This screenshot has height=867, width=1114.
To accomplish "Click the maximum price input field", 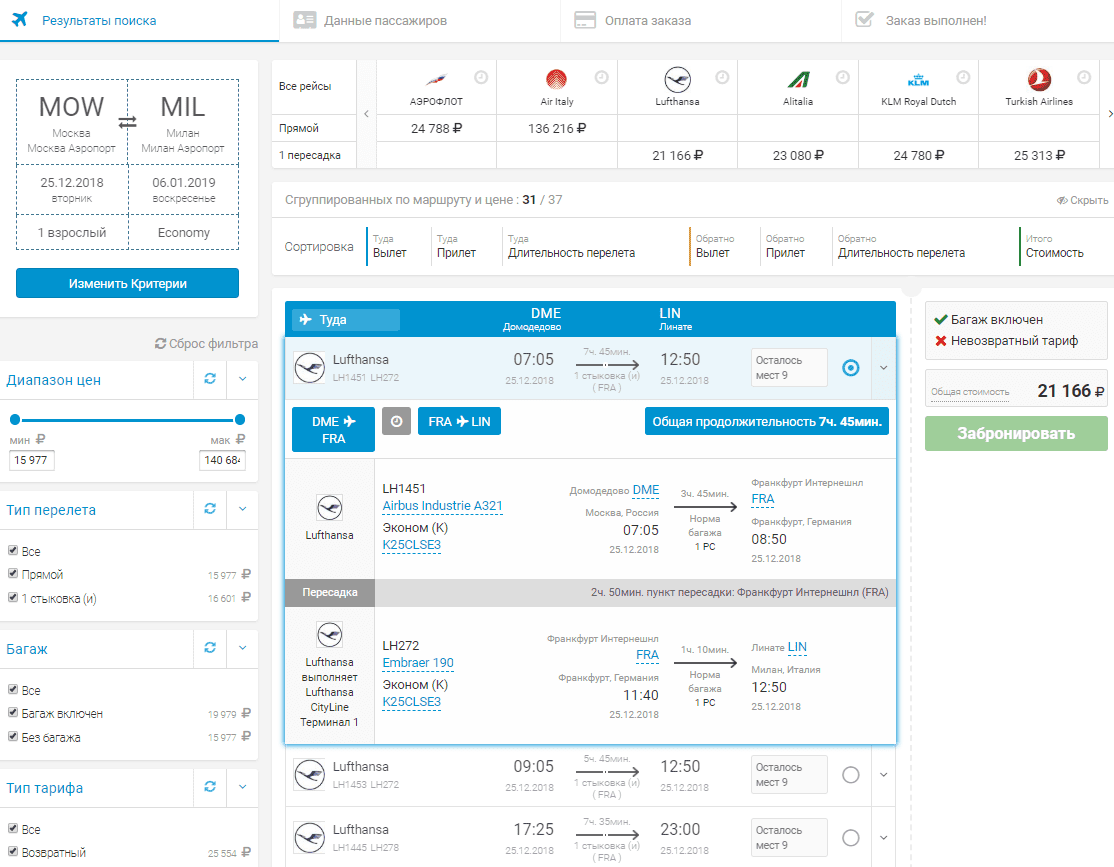I will (222, 460).
